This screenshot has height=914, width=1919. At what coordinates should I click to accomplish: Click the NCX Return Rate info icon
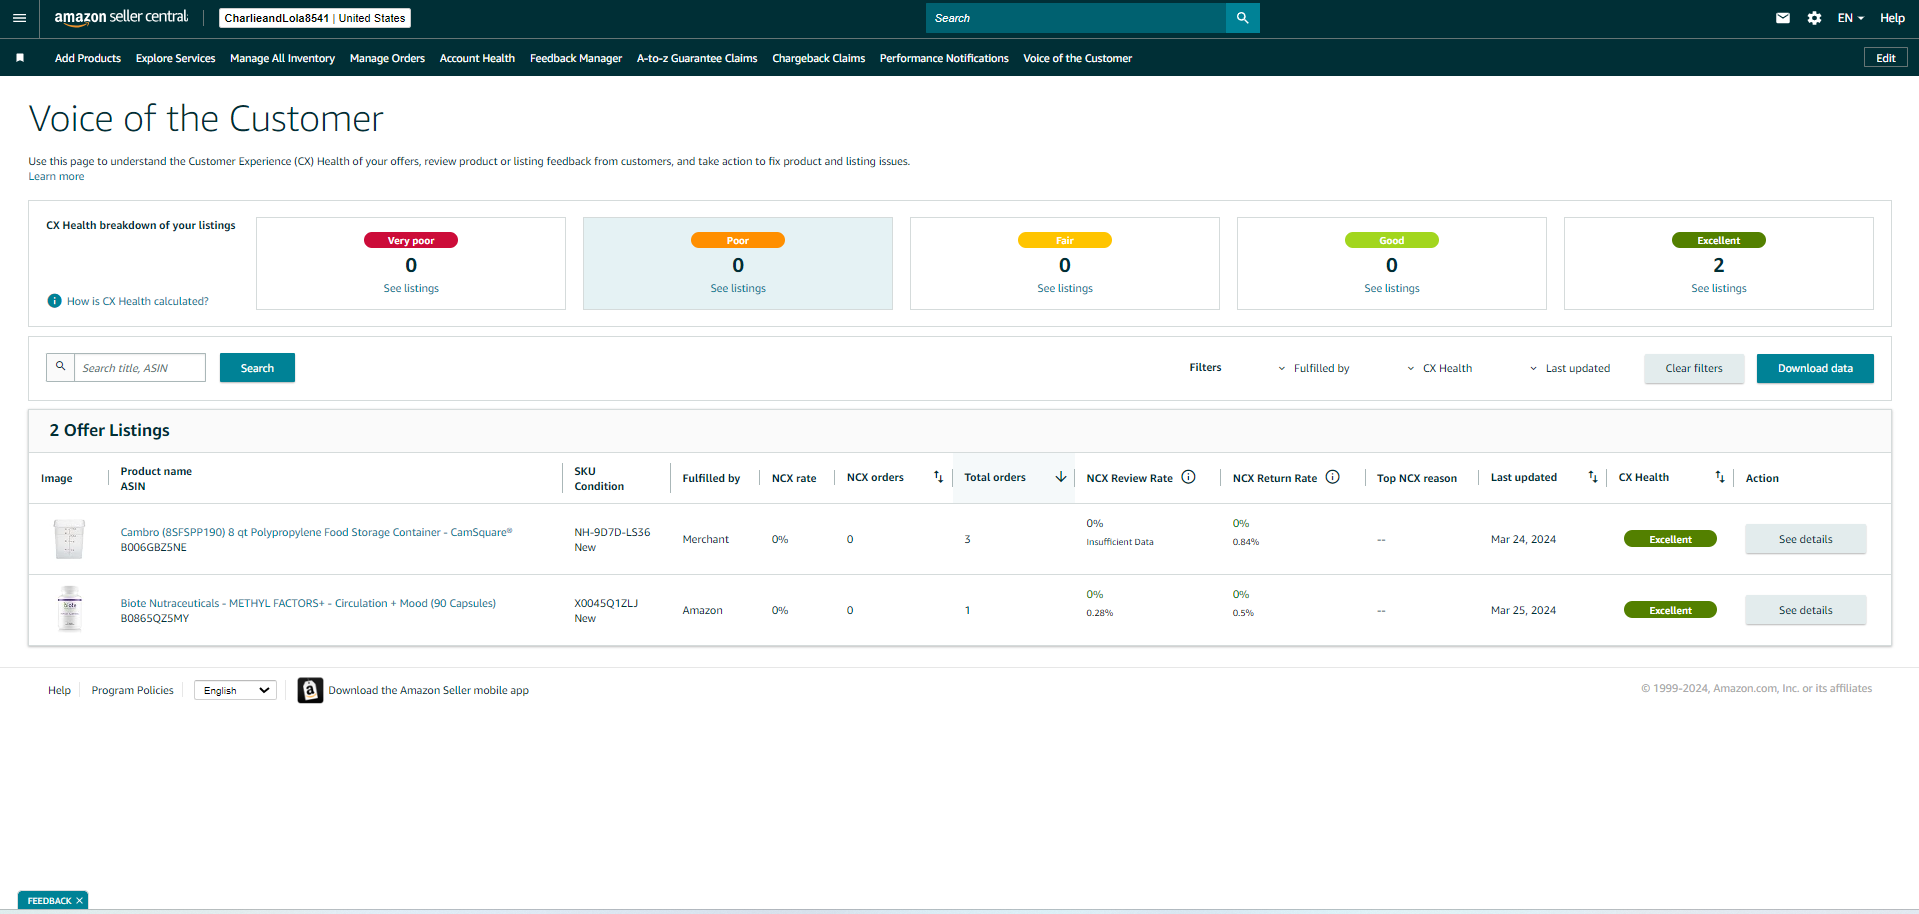point(1332,477)
